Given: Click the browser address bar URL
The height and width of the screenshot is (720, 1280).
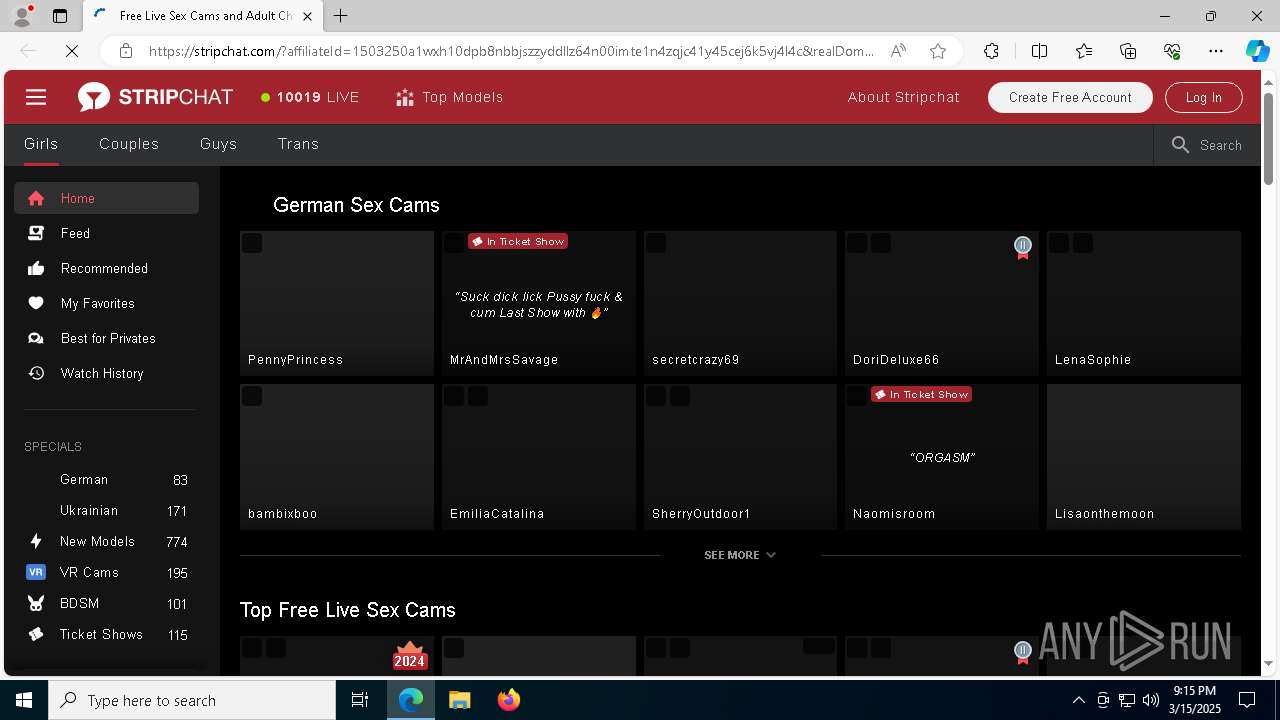Looking at the screenshot, I should click(511, 51).
